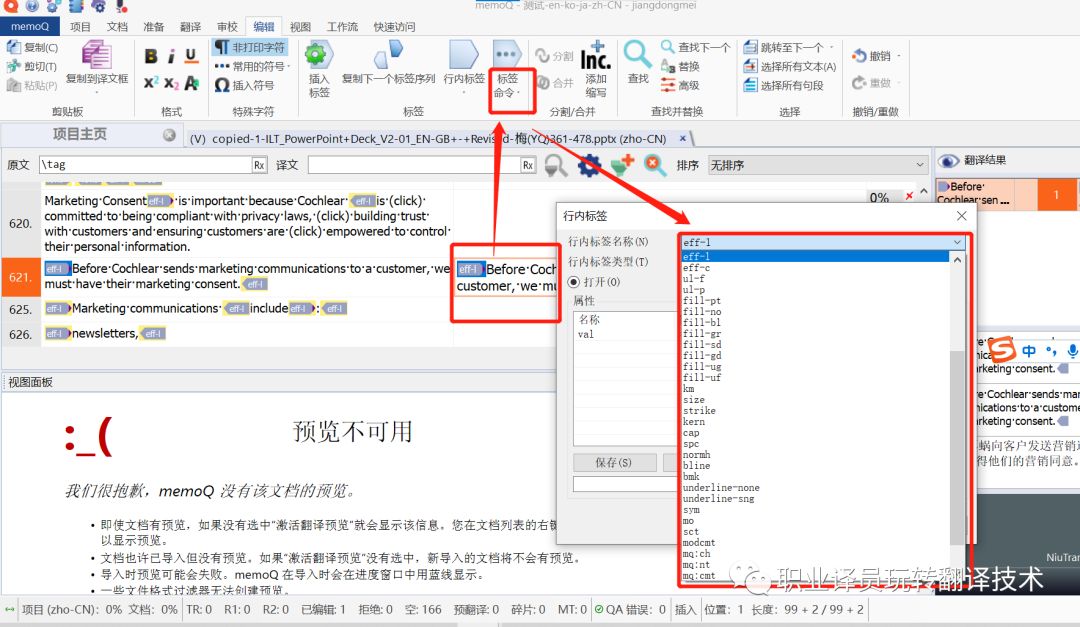
Task: Open the eff-1 tag name combo box
Action: pyautogui.click(x=957, y=242)
